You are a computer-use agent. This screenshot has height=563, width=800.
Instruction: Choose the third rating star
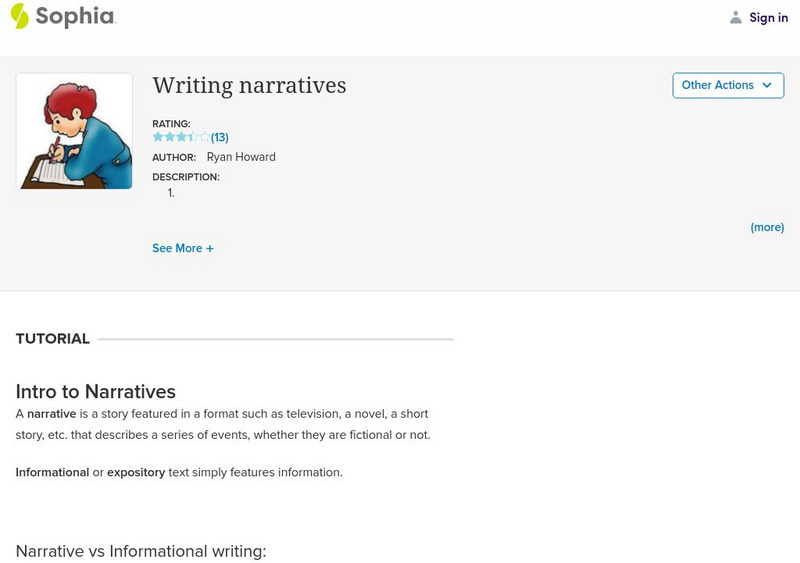(182, 137)
